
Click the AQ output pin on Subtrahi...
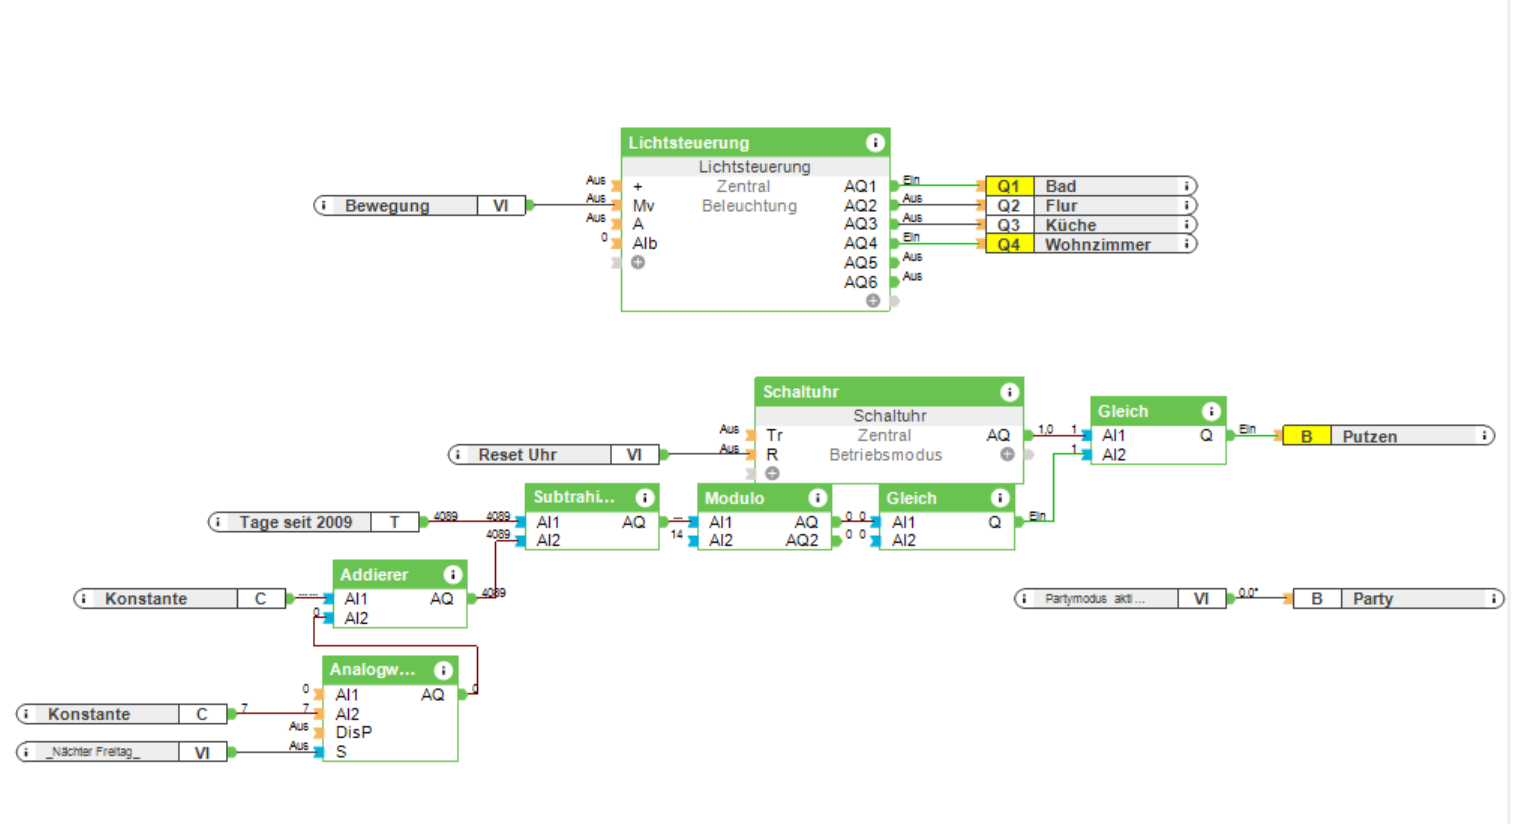(663, 522)
